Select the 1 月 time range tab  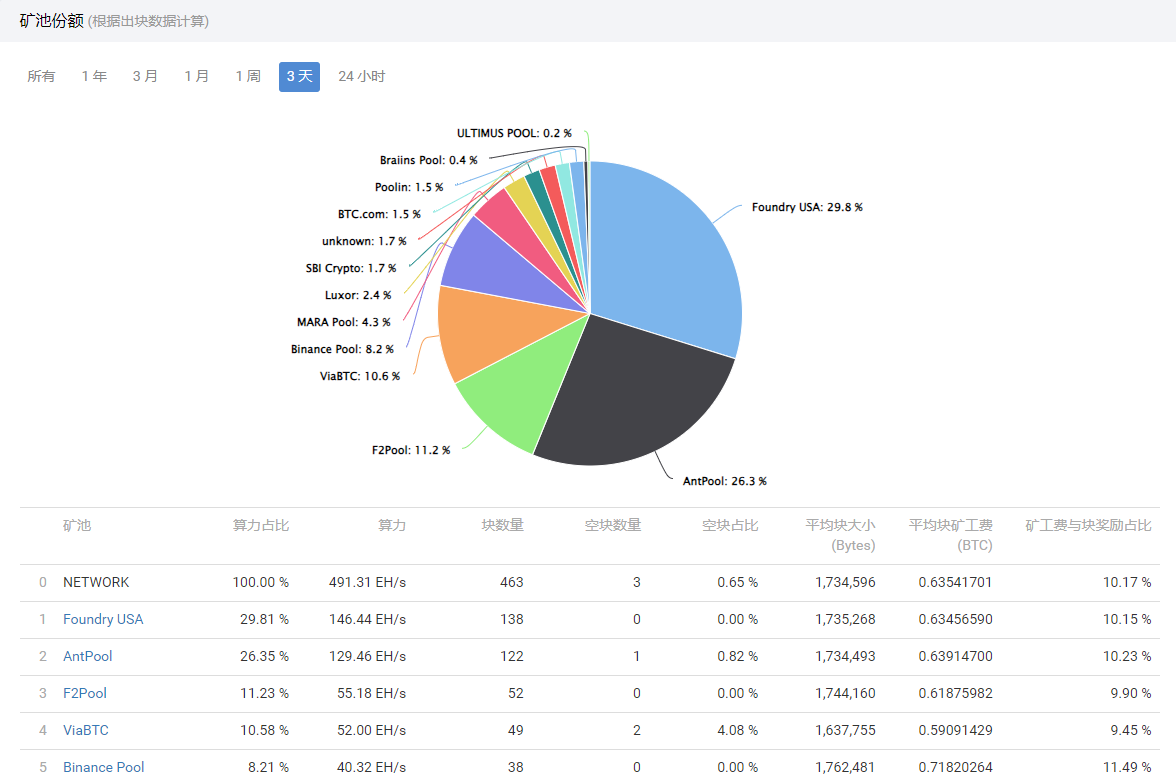(x=197, y=76)
